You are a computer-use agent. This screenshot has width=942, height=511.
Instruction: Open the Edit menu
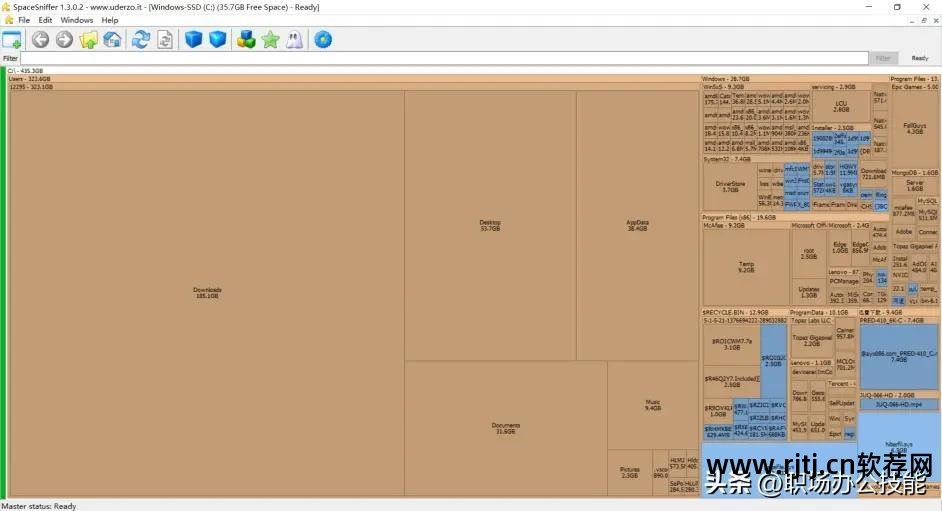[45, 20]
